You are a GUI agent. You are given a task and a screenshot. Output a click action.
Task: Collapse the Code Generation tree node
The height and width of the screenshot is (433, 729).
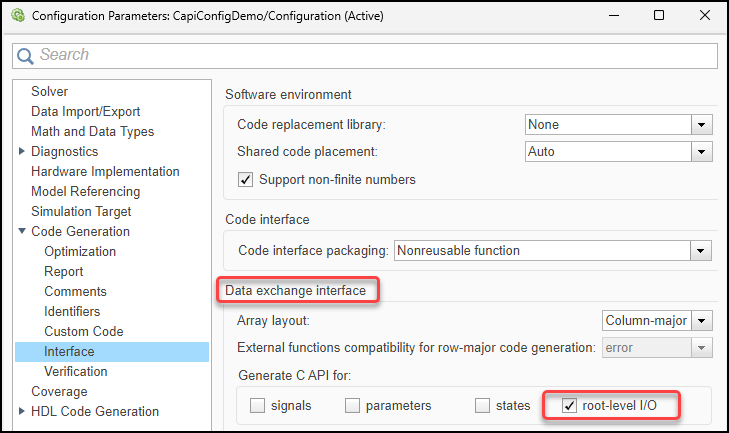[22, 232]
